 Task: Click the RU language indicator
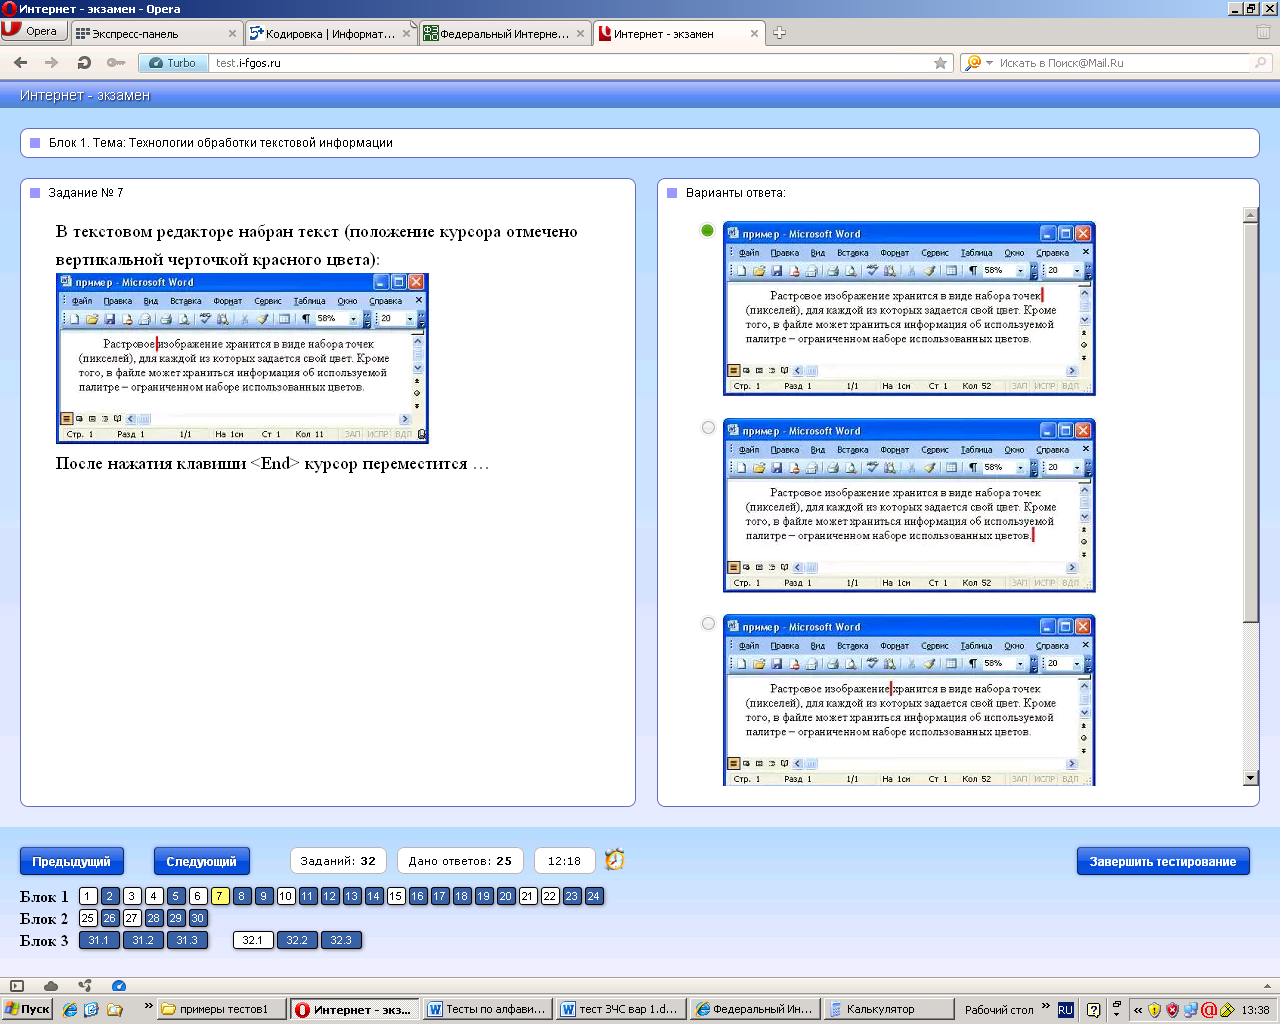pos(1065,1010)
